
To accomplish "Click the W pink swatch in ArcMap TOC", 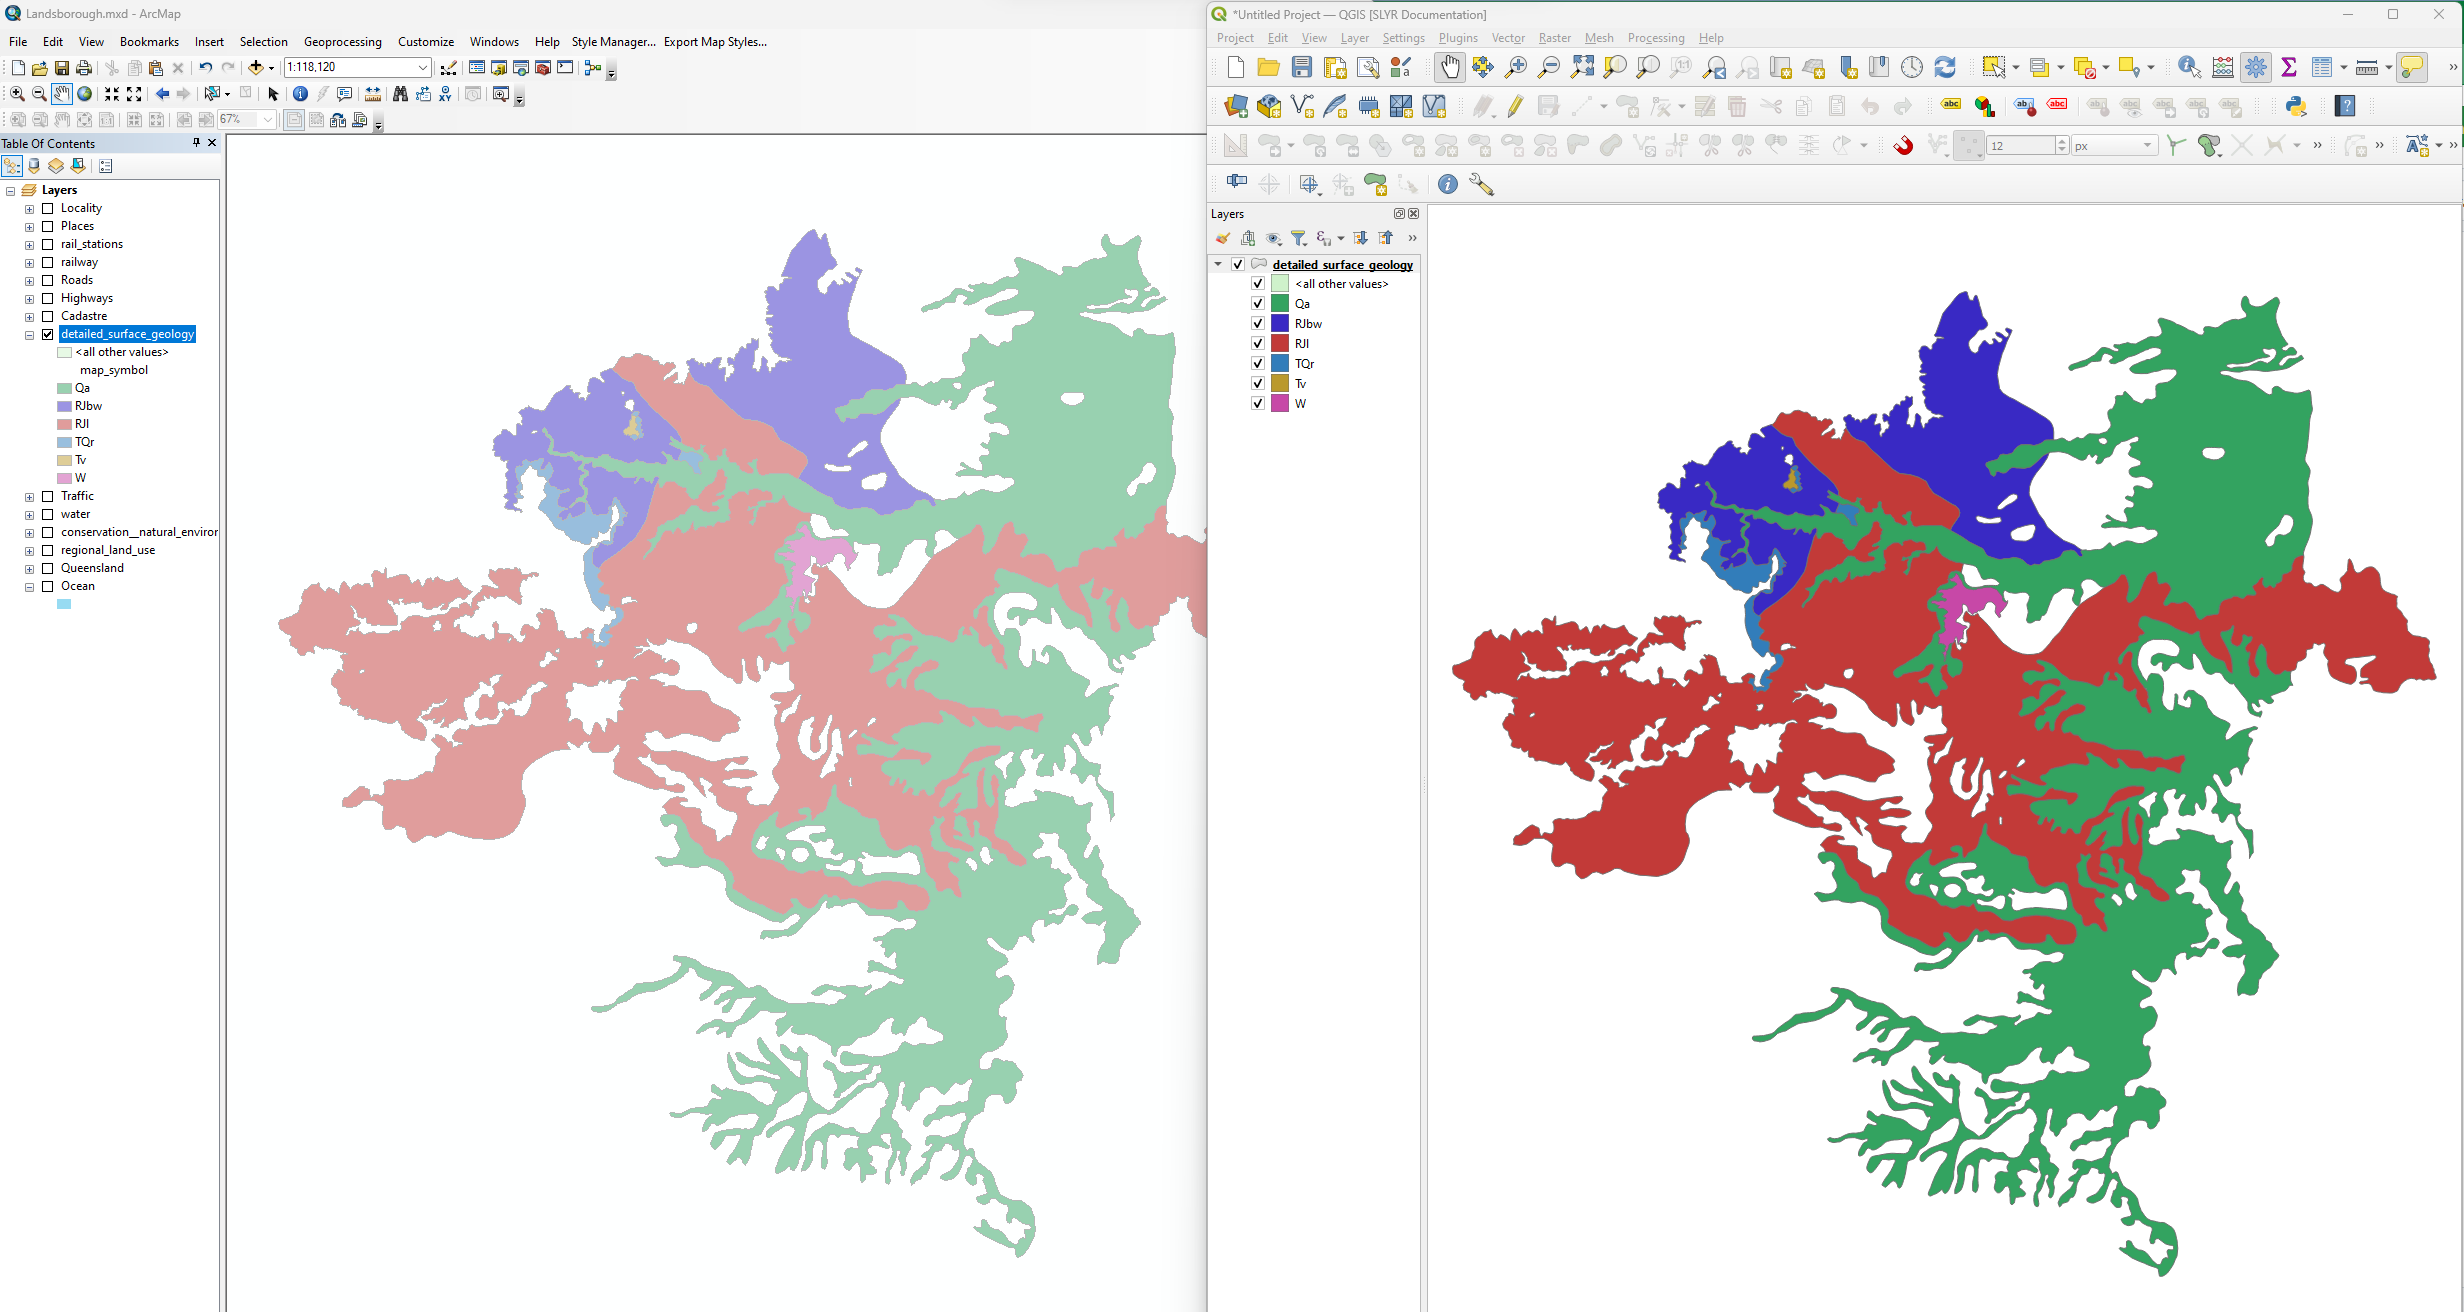I will point(64,478).
